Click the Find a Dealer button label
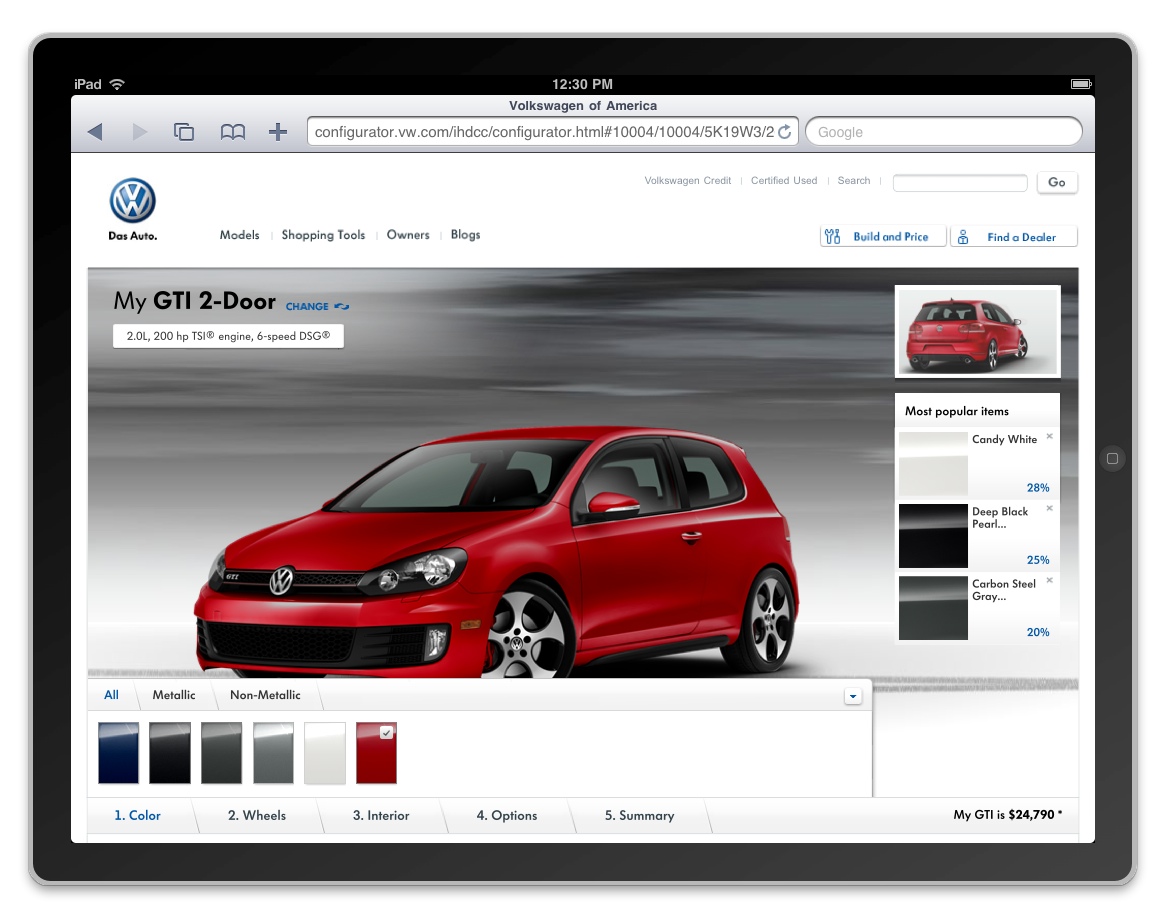 (1022, 237)
